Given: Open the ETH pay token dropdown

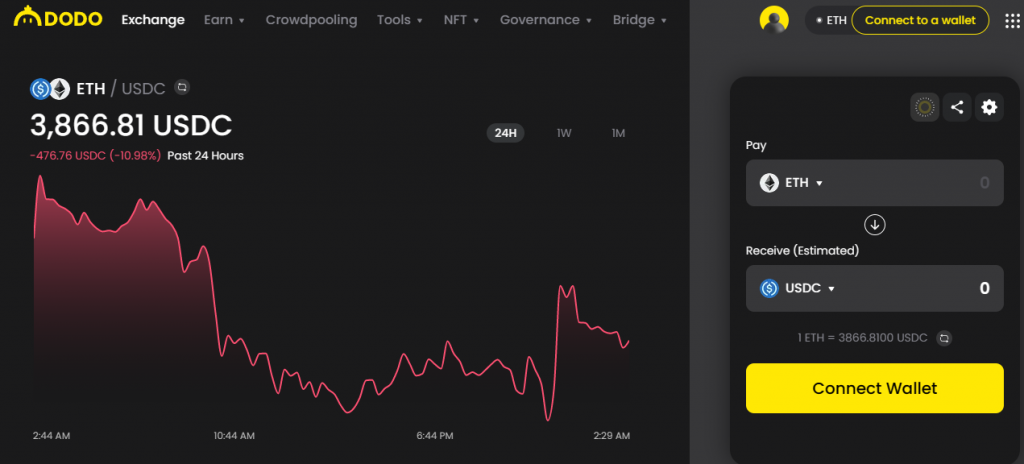Looking at the screenshot, I should (791, 183).
